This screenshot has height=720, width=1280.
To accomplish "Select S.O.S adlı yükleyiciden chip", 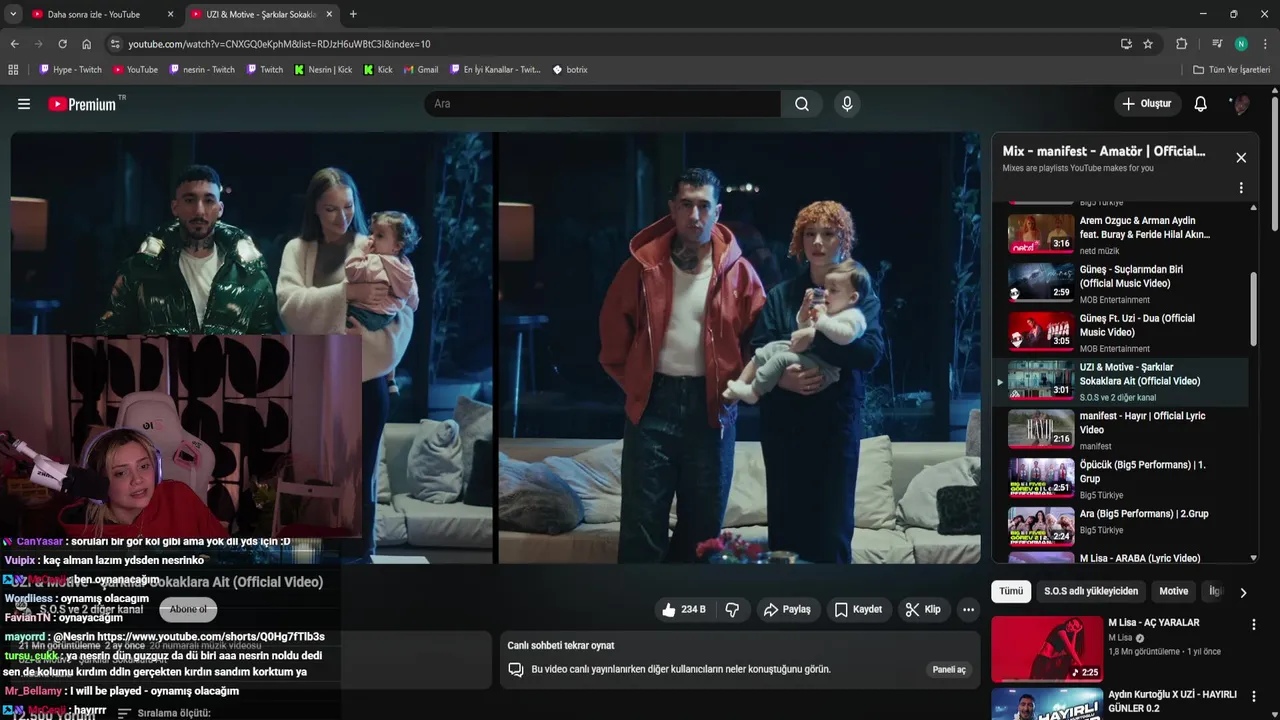I will pos(1091,591).
